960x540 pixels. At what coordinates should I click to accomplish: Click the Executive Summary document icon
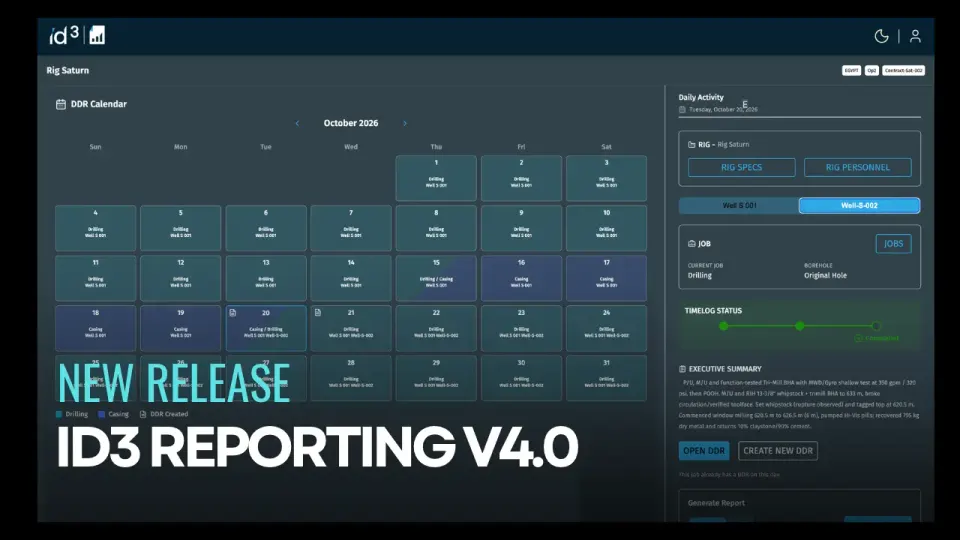click(x=682, y=369)
